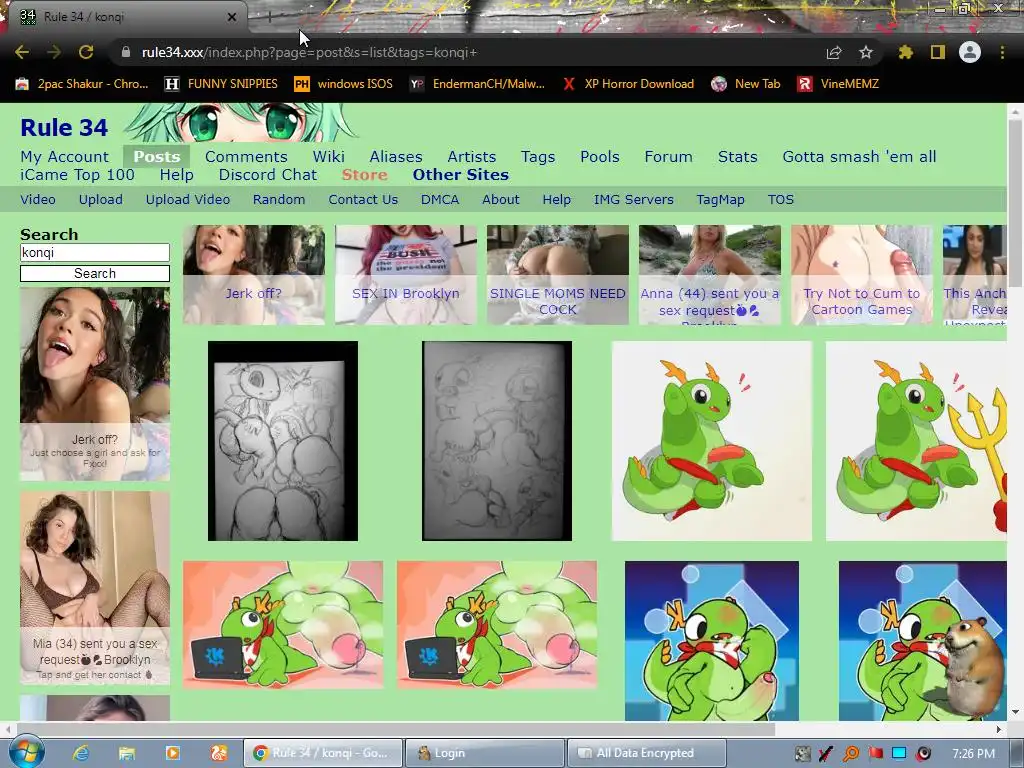Image resolution: width=1024 pixels, height=768 pixels.
Task: Click the Random link
Action: coord(279,200)
